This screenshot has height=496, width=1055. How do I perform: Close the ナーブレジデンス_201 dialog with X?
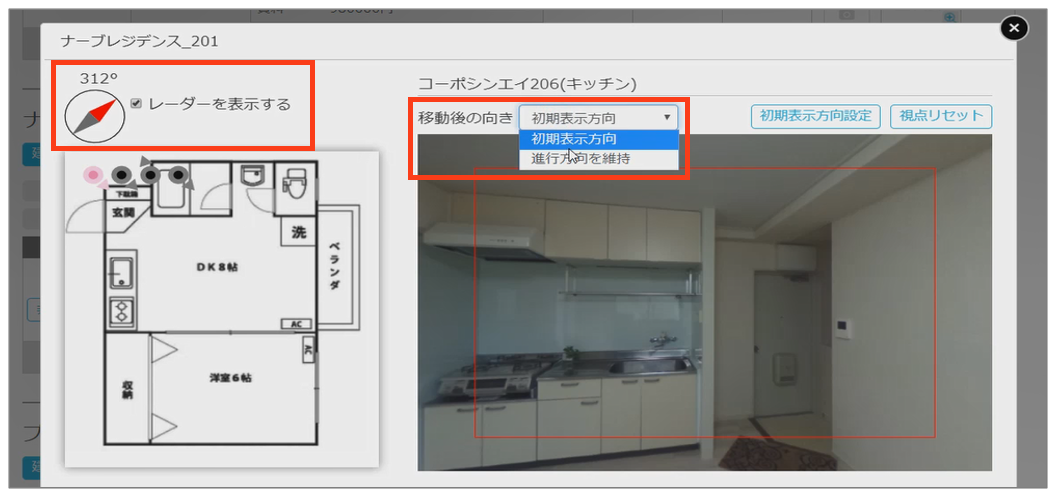coord(1015,28)
